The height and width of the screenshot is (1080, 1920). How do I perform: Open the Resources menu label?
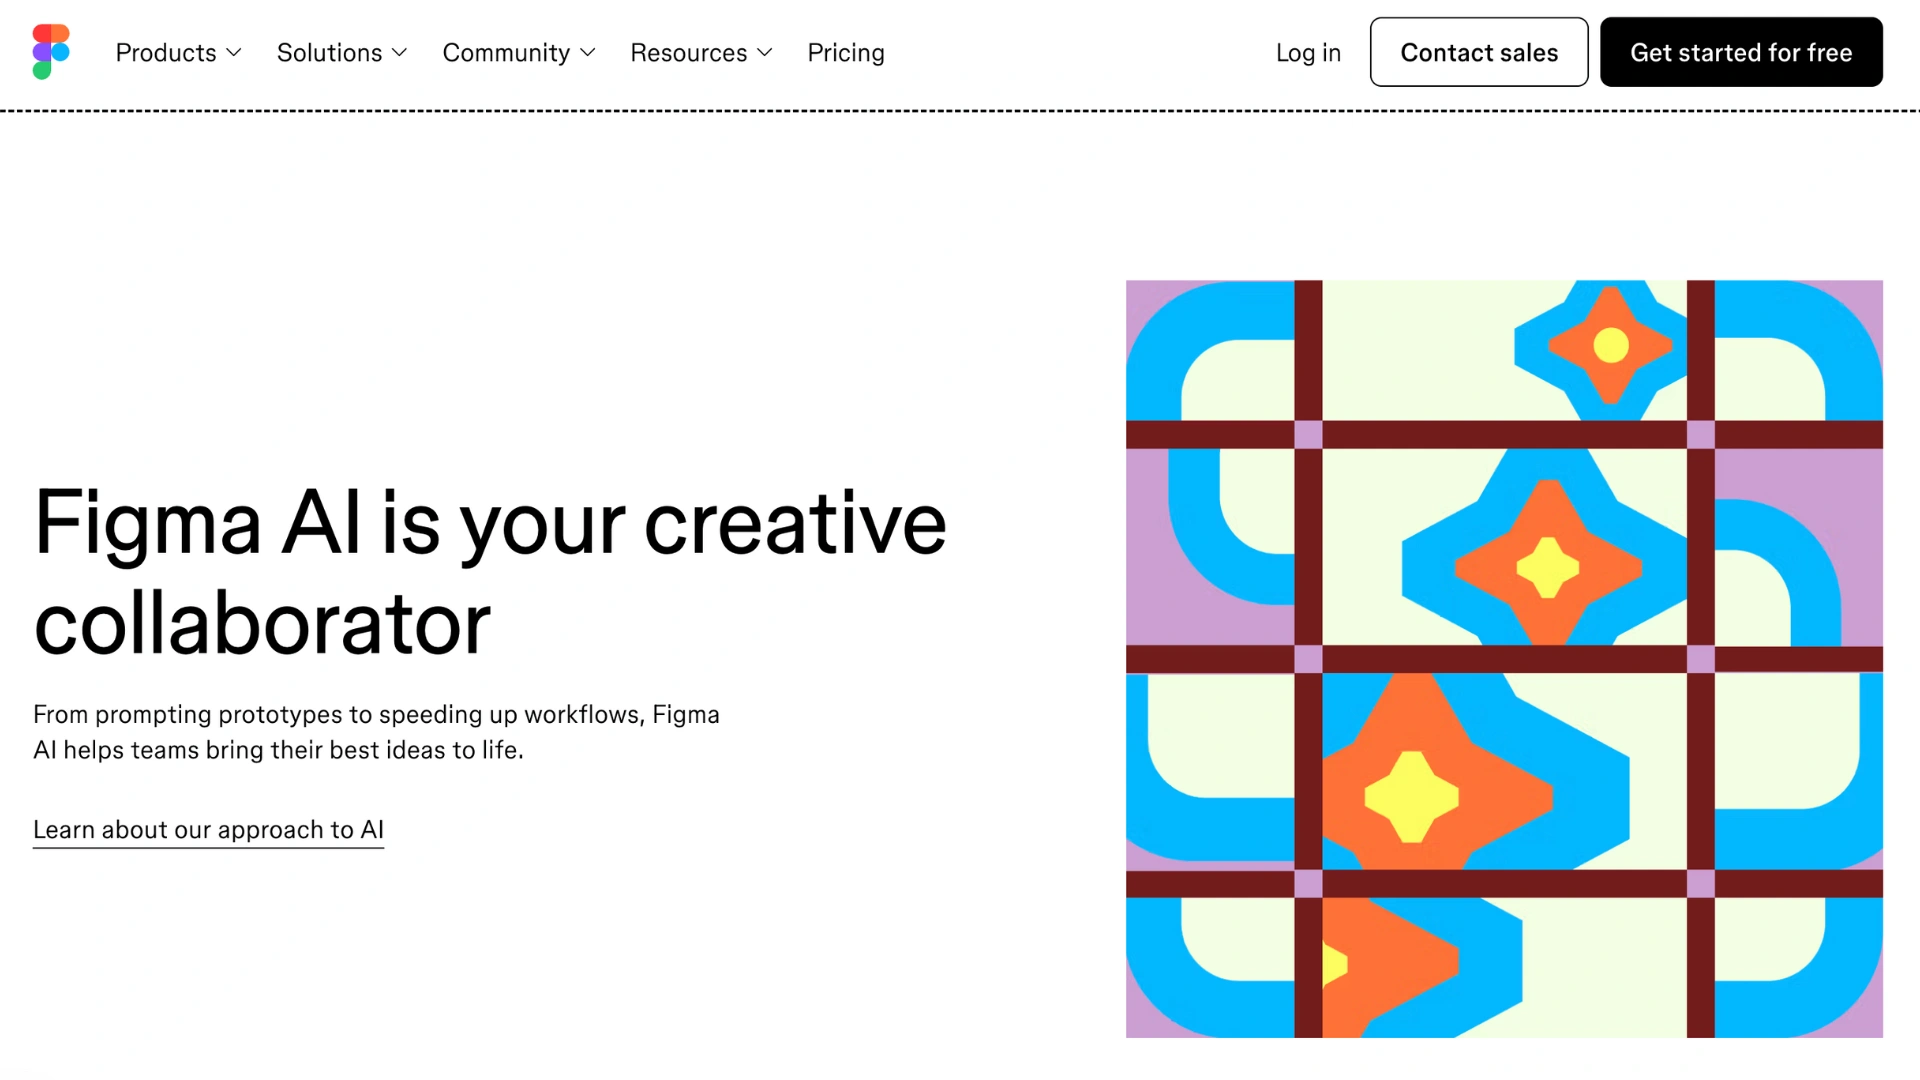[x=688, y=53]
